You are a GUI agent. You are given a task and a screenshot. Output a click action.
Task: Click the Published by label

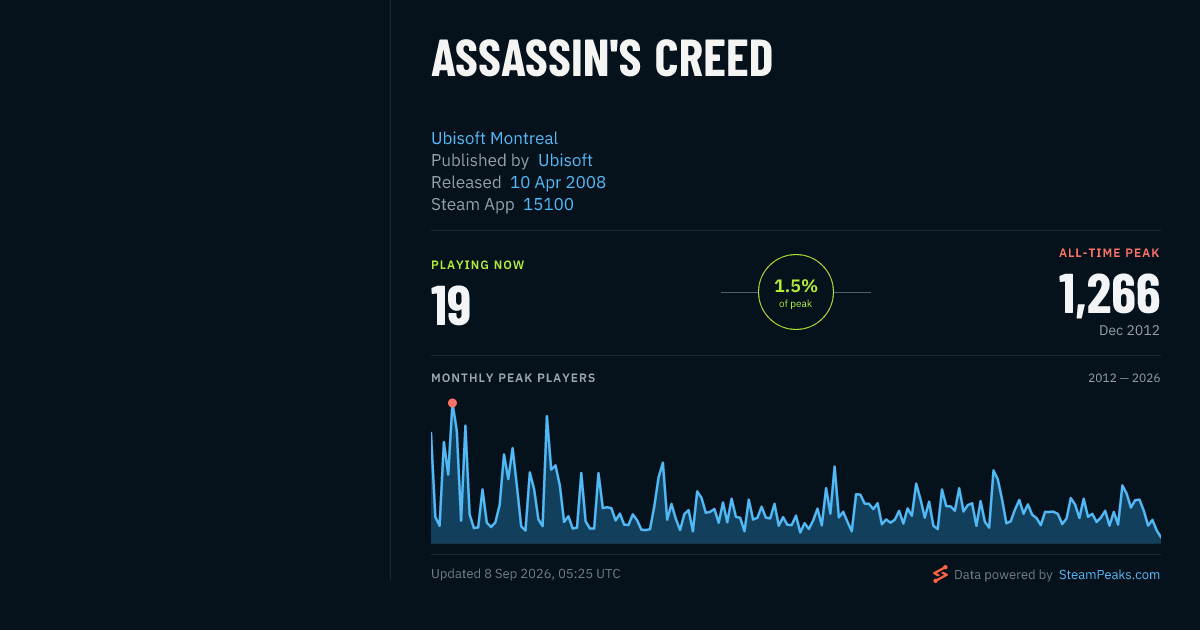coord(480,160)
